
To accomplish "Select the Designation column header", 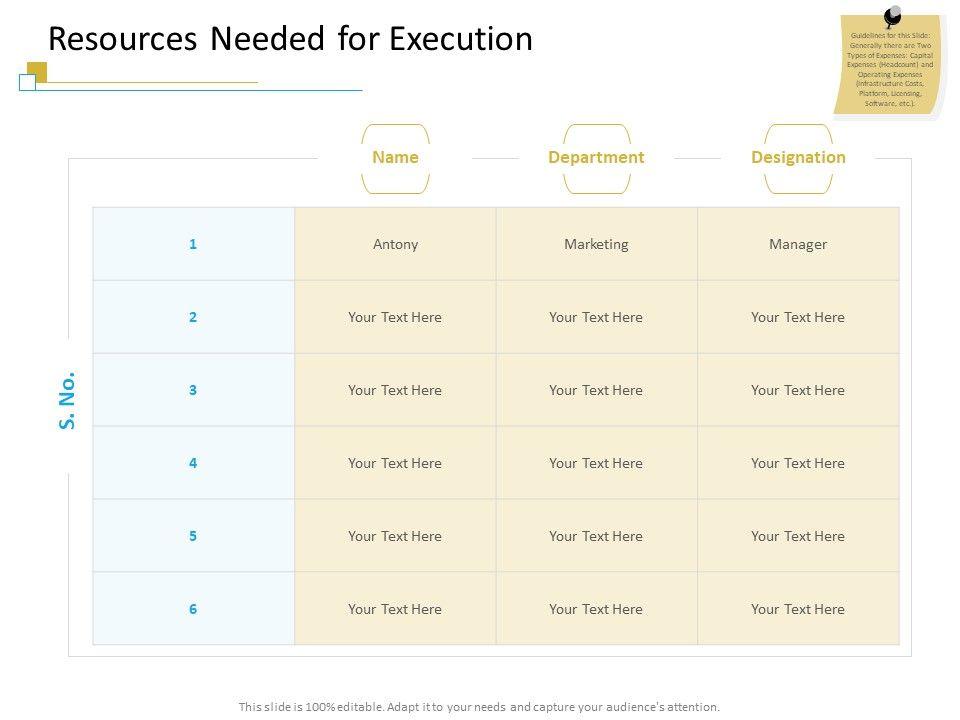I will (798, 157).
